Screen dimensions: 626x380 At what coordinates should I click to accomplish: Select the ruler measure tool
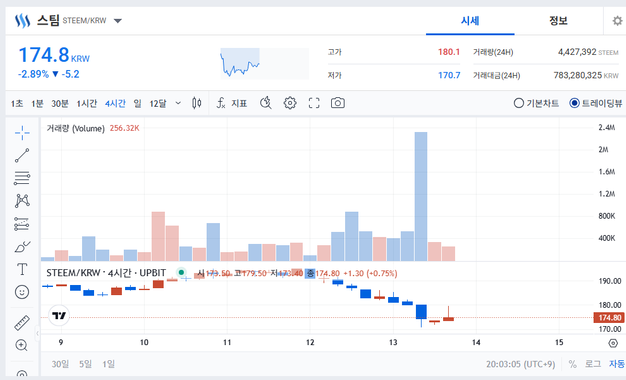point(22,323)
